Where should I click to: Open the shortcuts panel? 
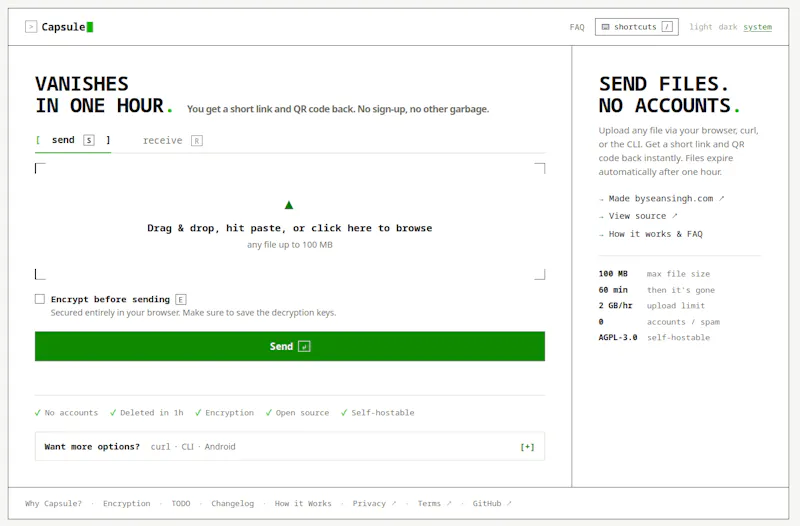point(636,27)
